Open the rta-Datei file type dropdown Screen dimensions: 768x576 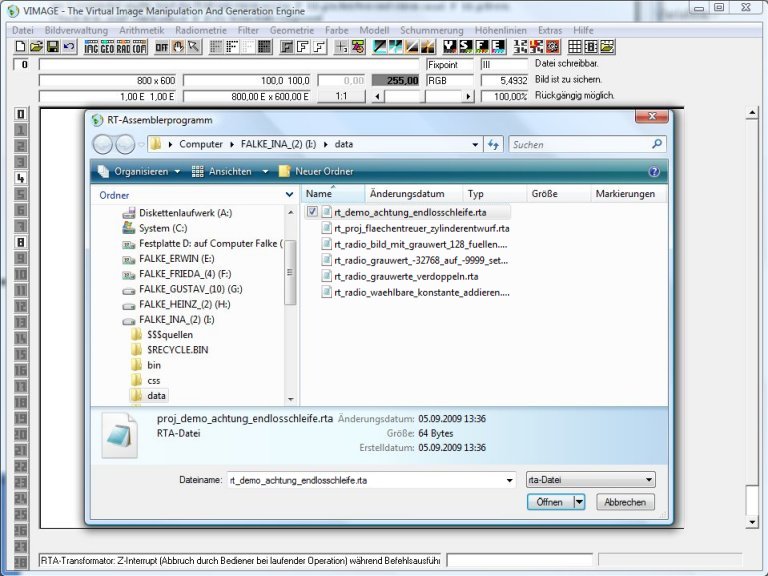[x=589, y=480]
